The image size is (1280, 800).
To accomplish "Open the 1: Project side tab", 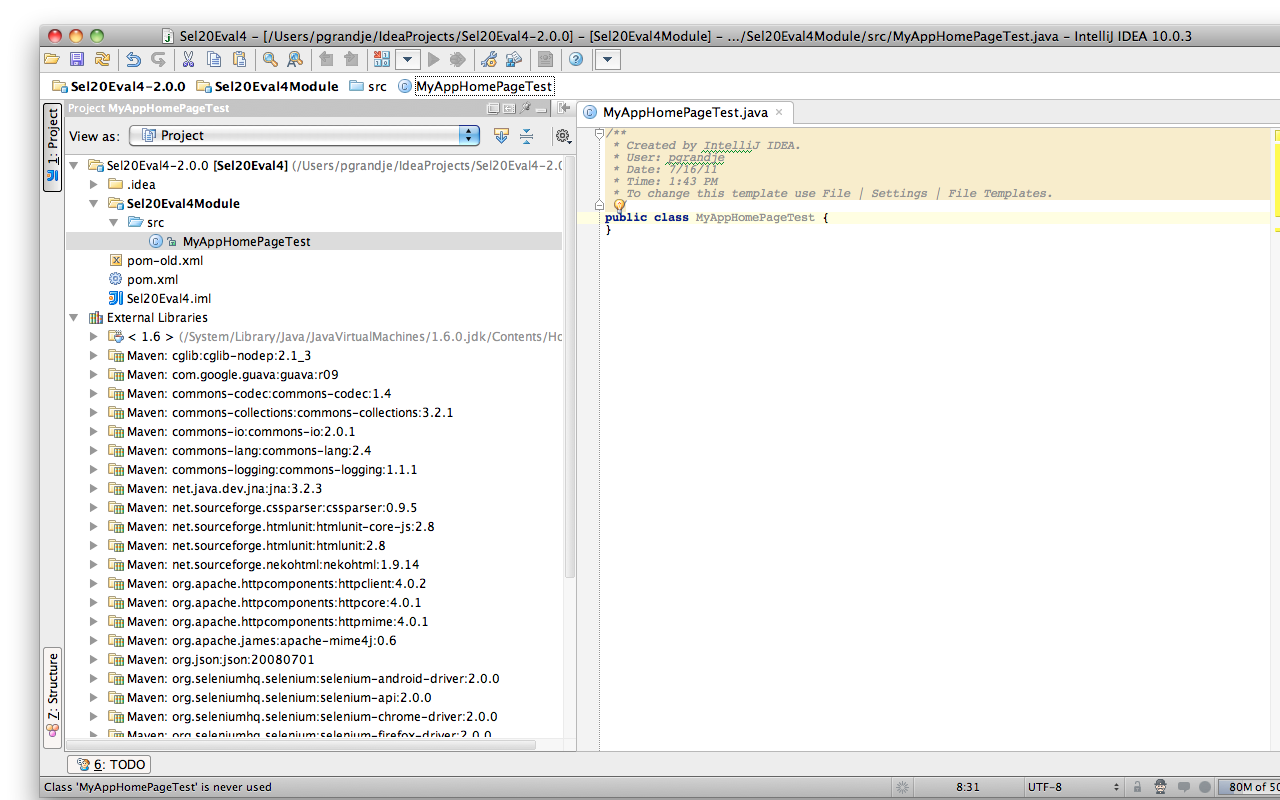I will [52, 147].
